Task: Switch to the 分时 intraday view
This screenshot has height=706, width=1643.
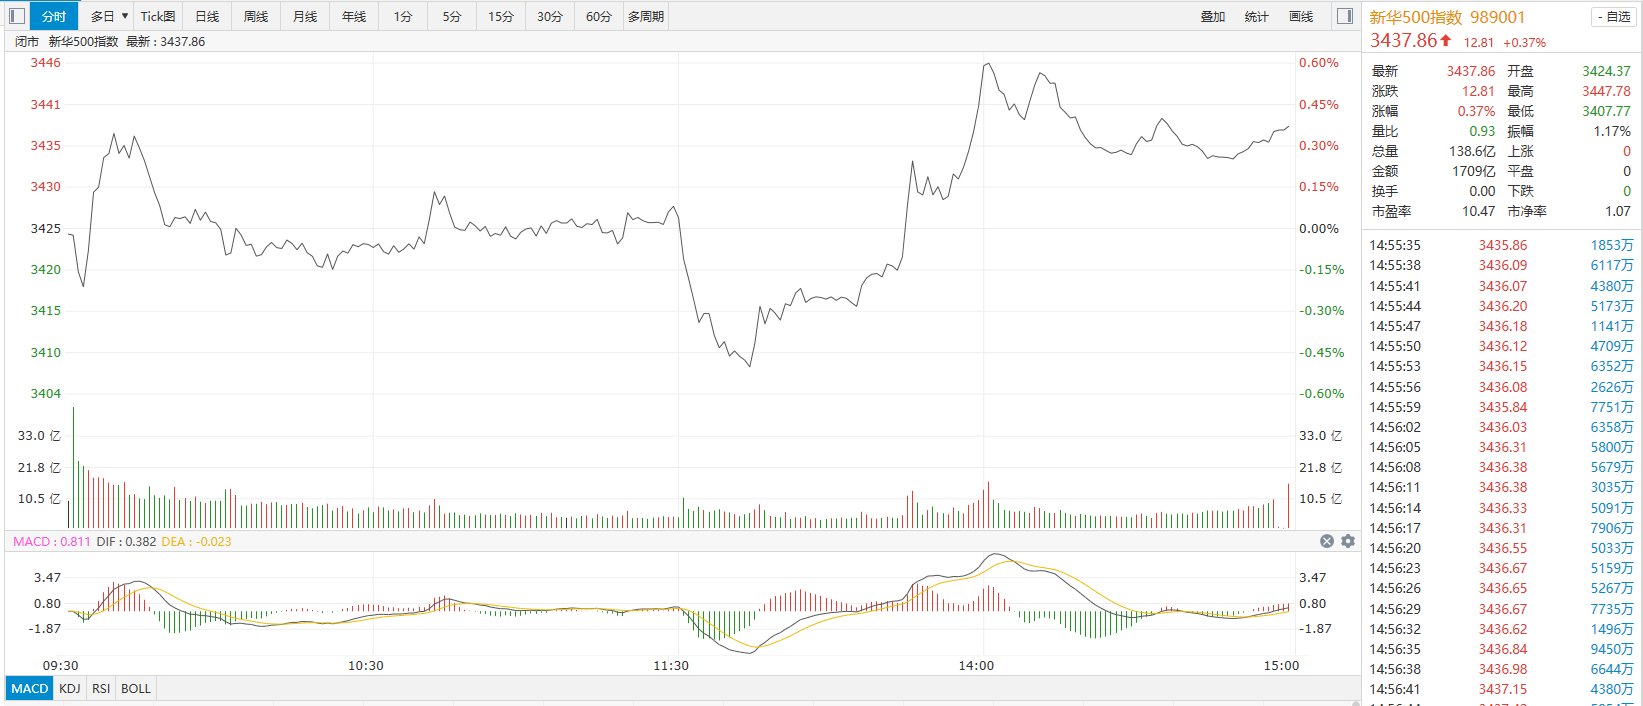Action: 54,16
